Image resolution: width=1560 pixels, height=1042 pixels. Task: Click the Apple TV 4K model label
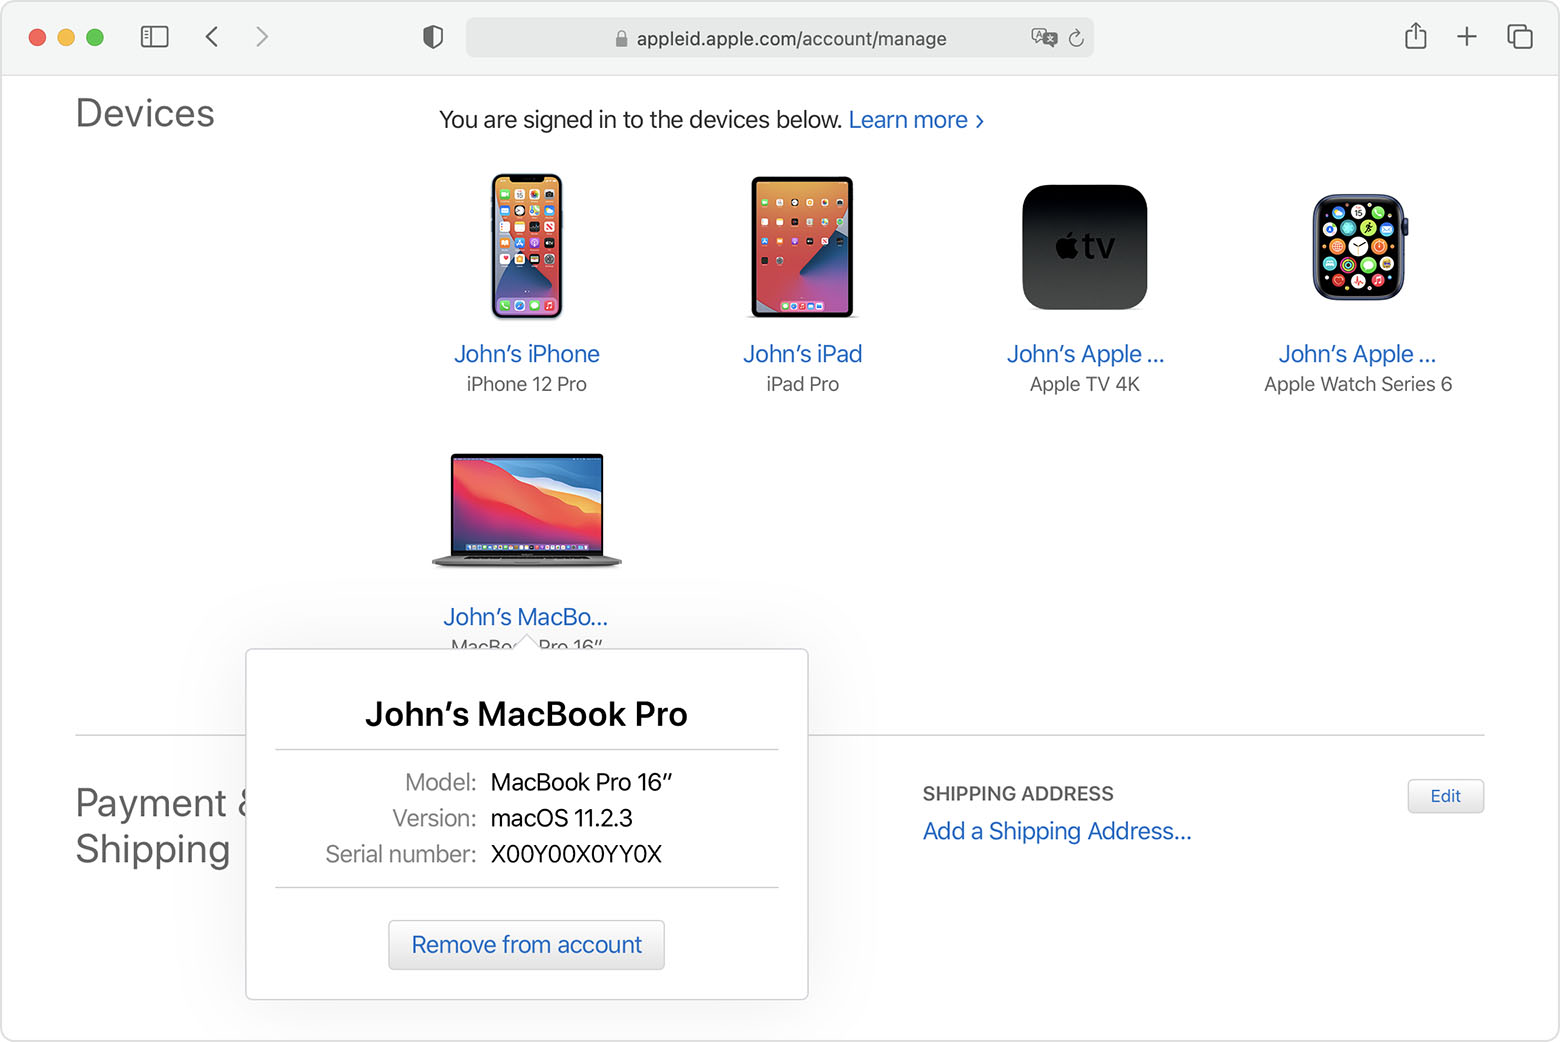coord(1085,384)
